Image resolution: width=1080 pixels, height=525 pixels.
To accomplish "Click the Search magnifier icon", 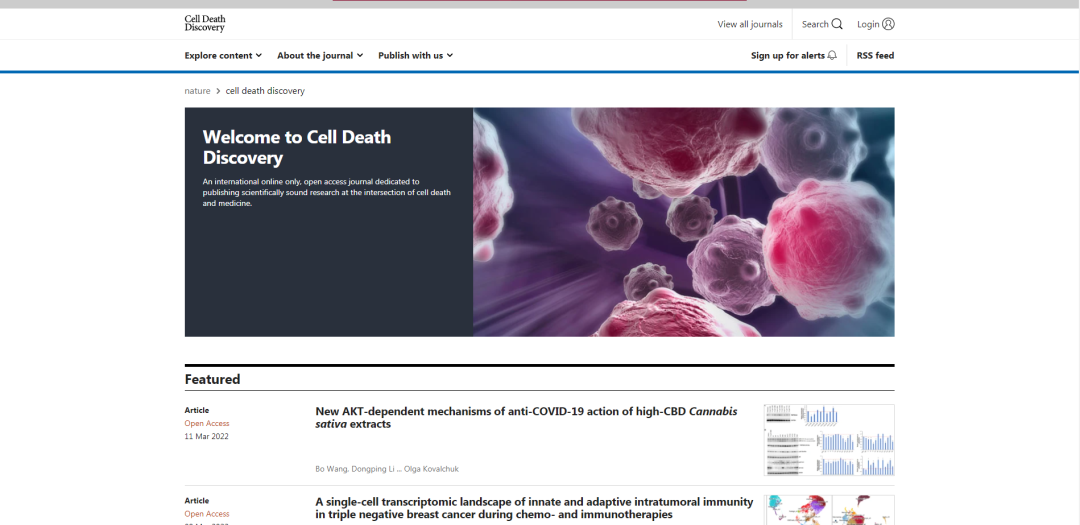I will [837, 24].
